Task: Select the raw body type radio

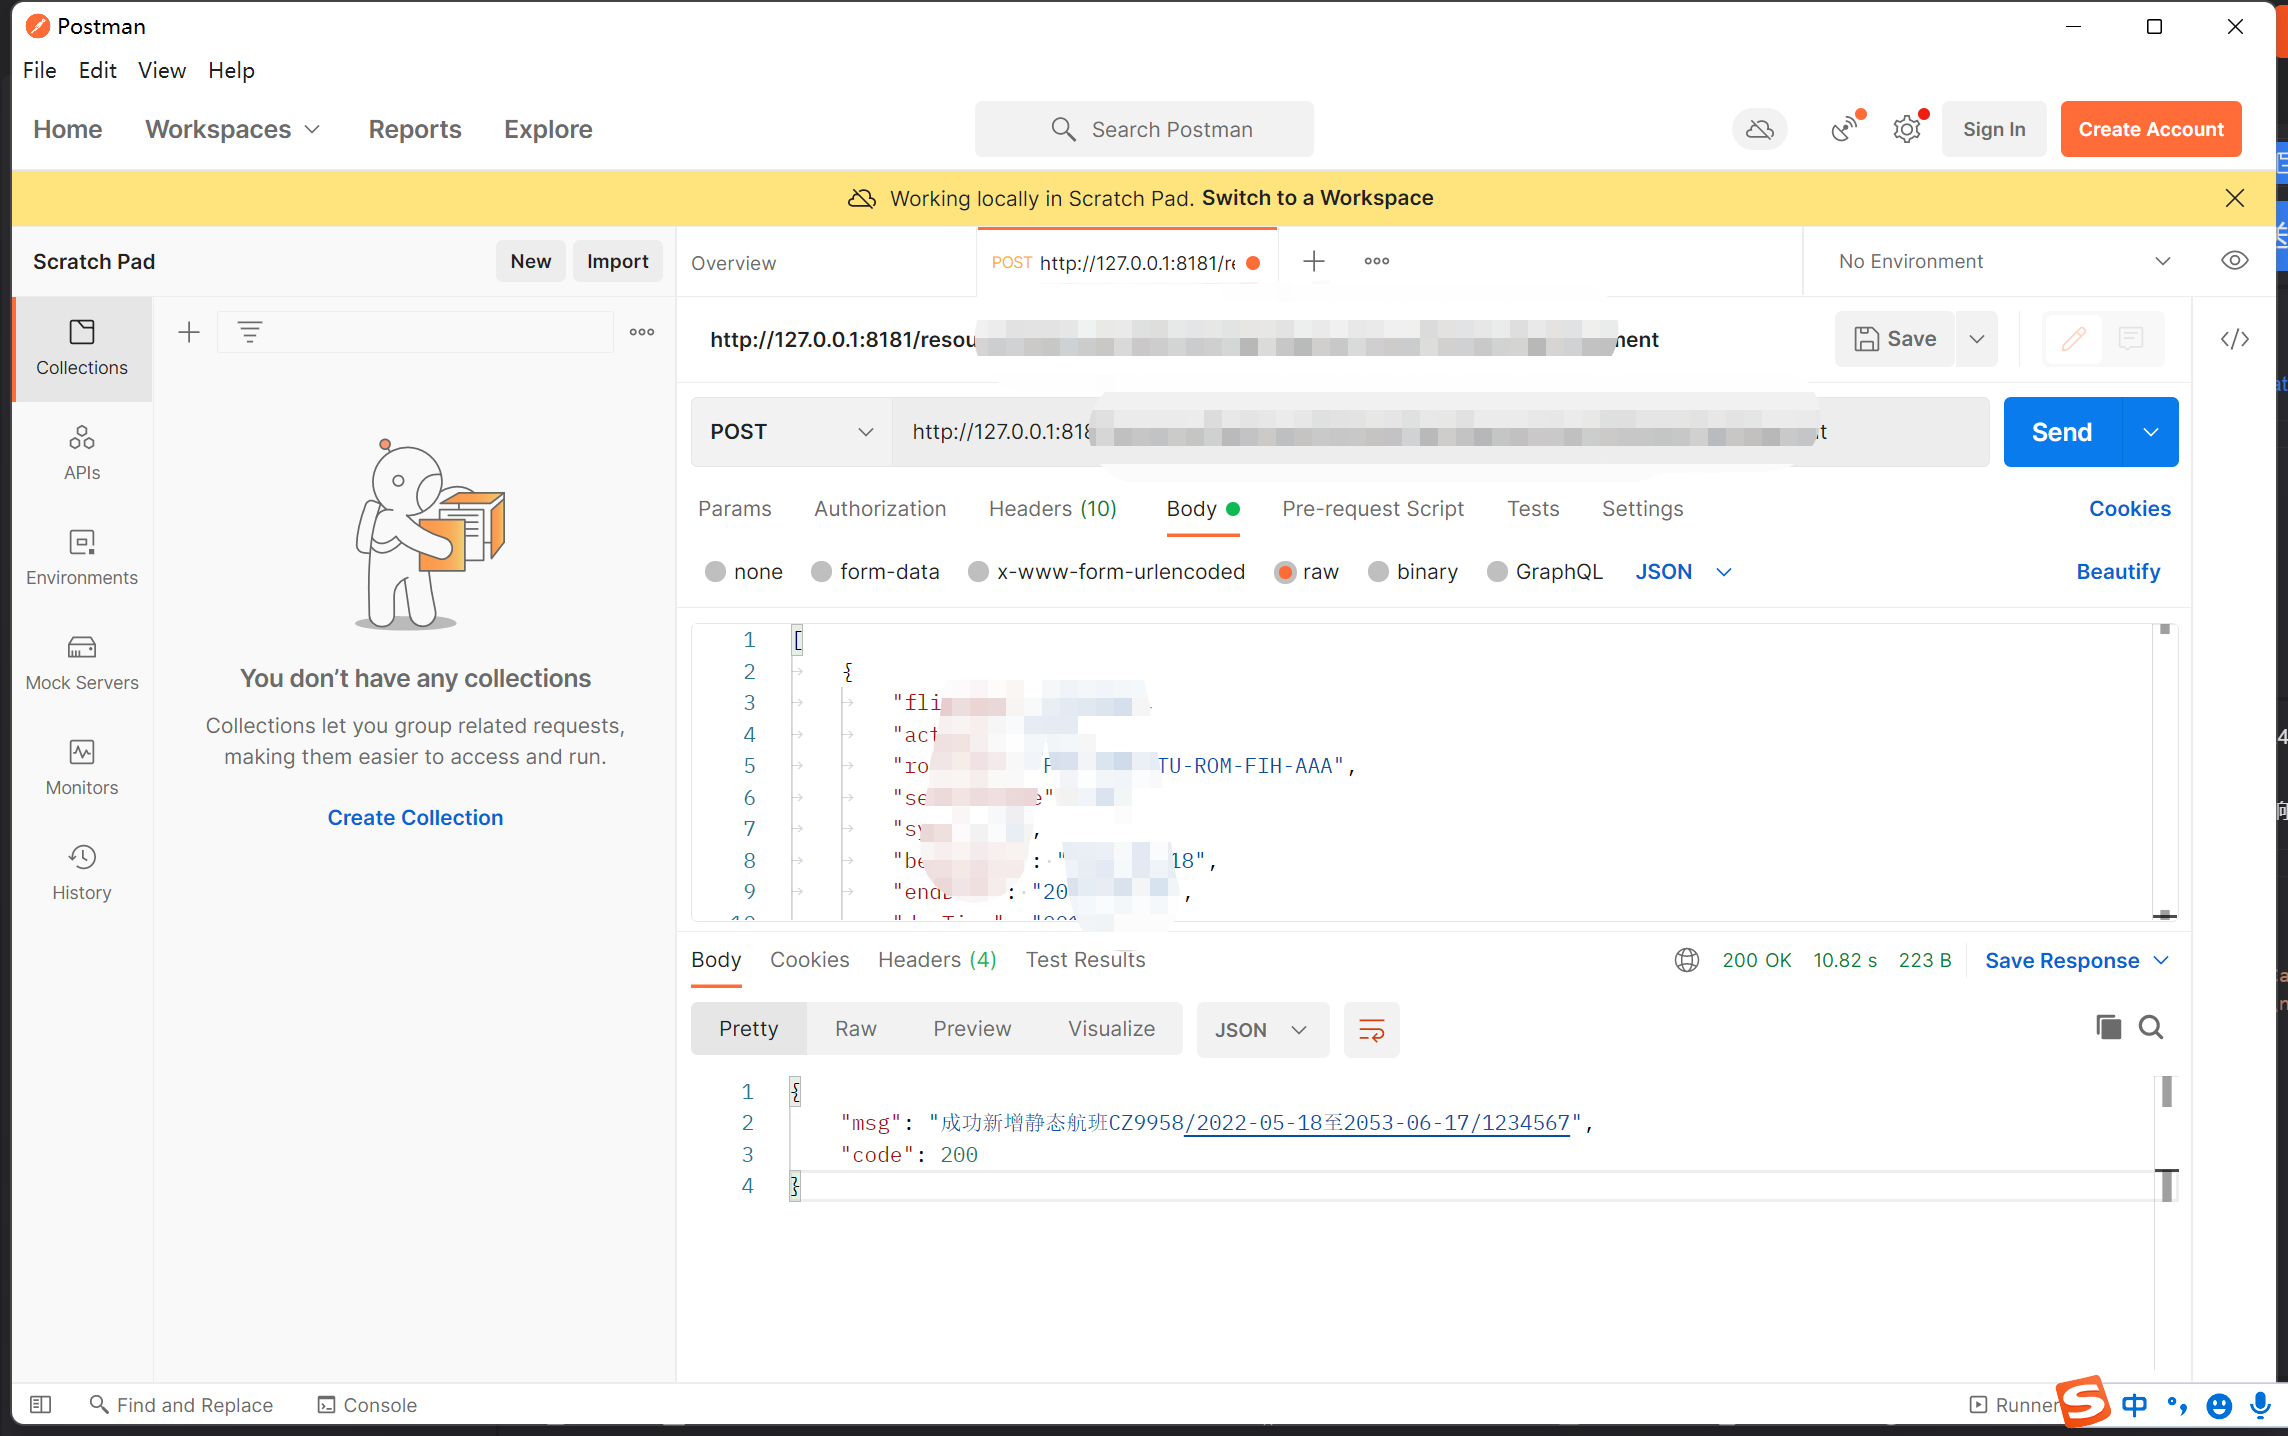Action: click(1285, 572)
